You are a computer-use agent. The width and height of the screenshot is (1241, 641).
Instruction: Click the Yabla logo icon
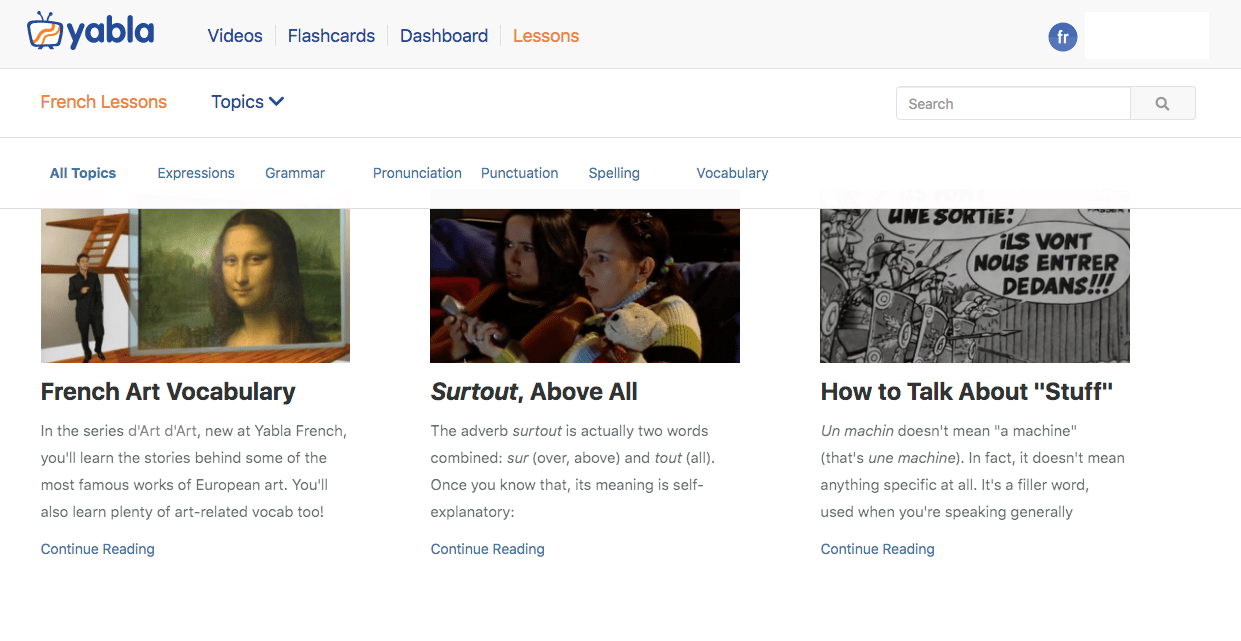pos(46,32)
